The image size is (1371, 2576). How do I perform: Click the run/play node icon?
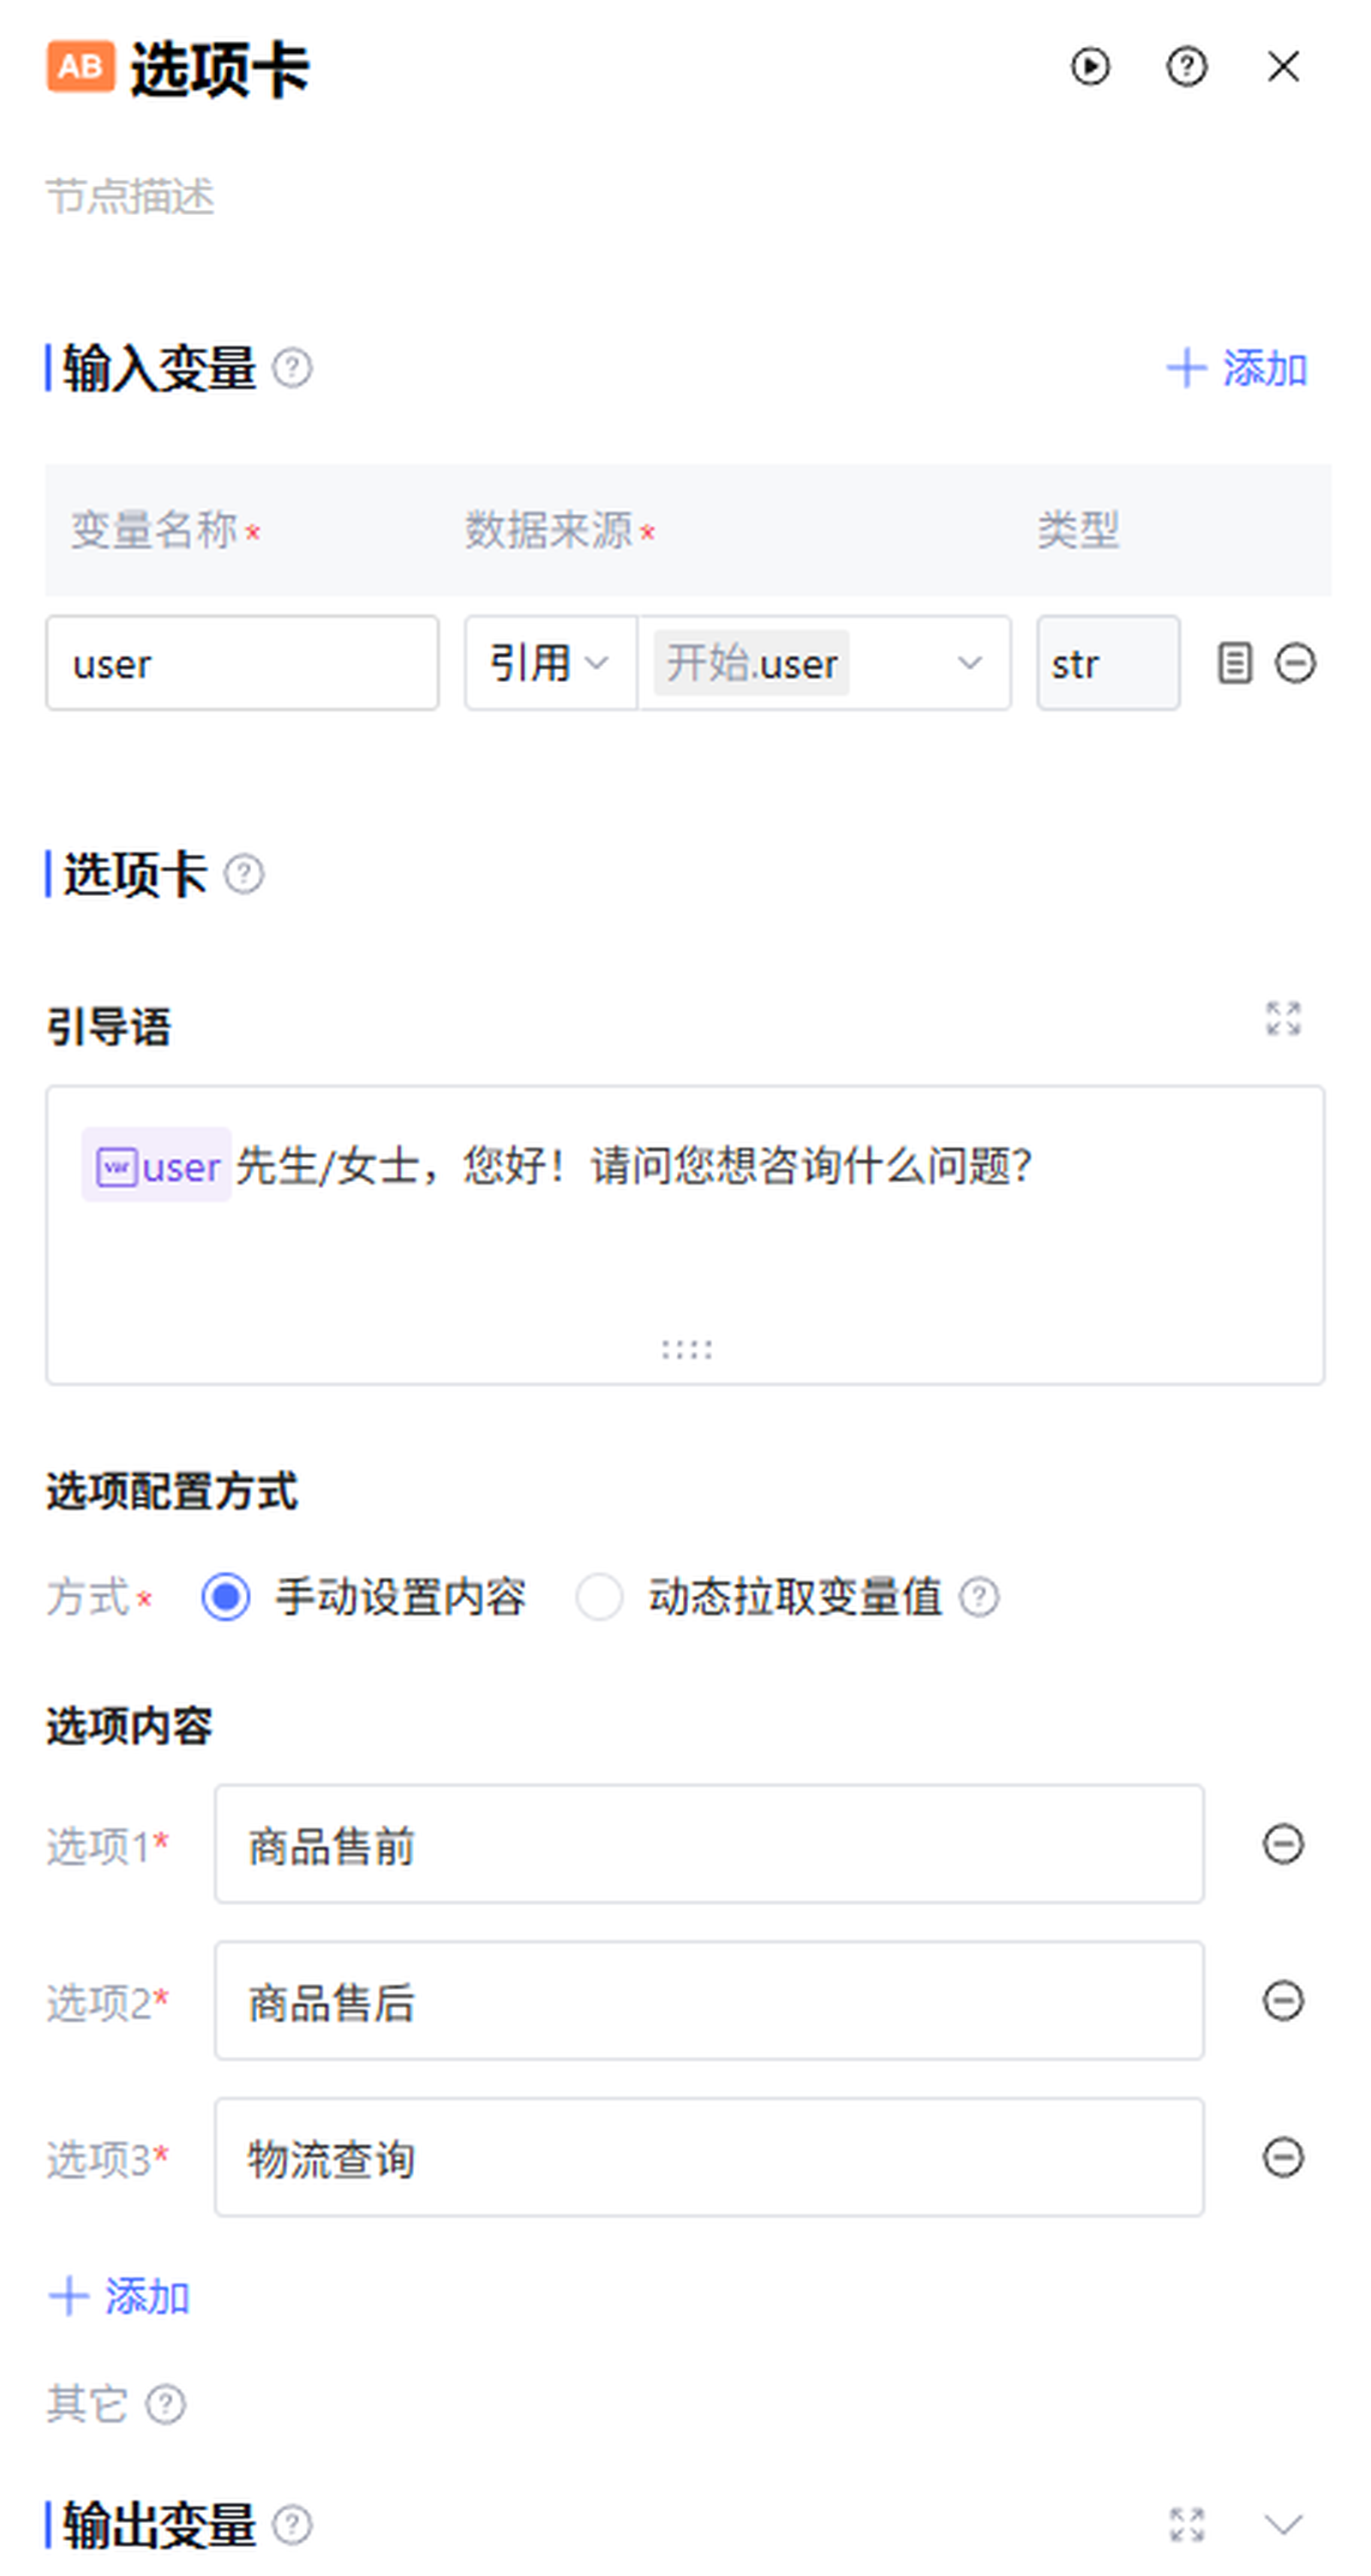pos(1089,67)
